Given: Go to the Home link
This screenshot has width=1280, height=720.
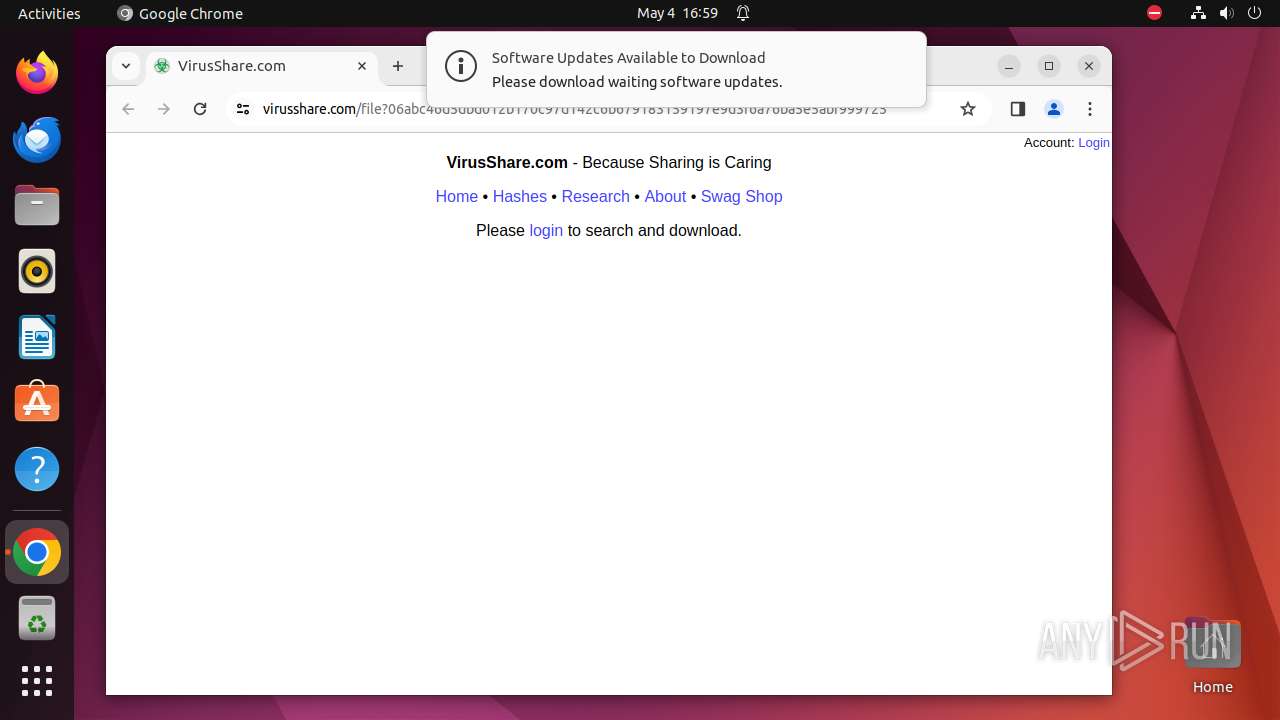Looking at the screenshot, I should tap(457, 197).
